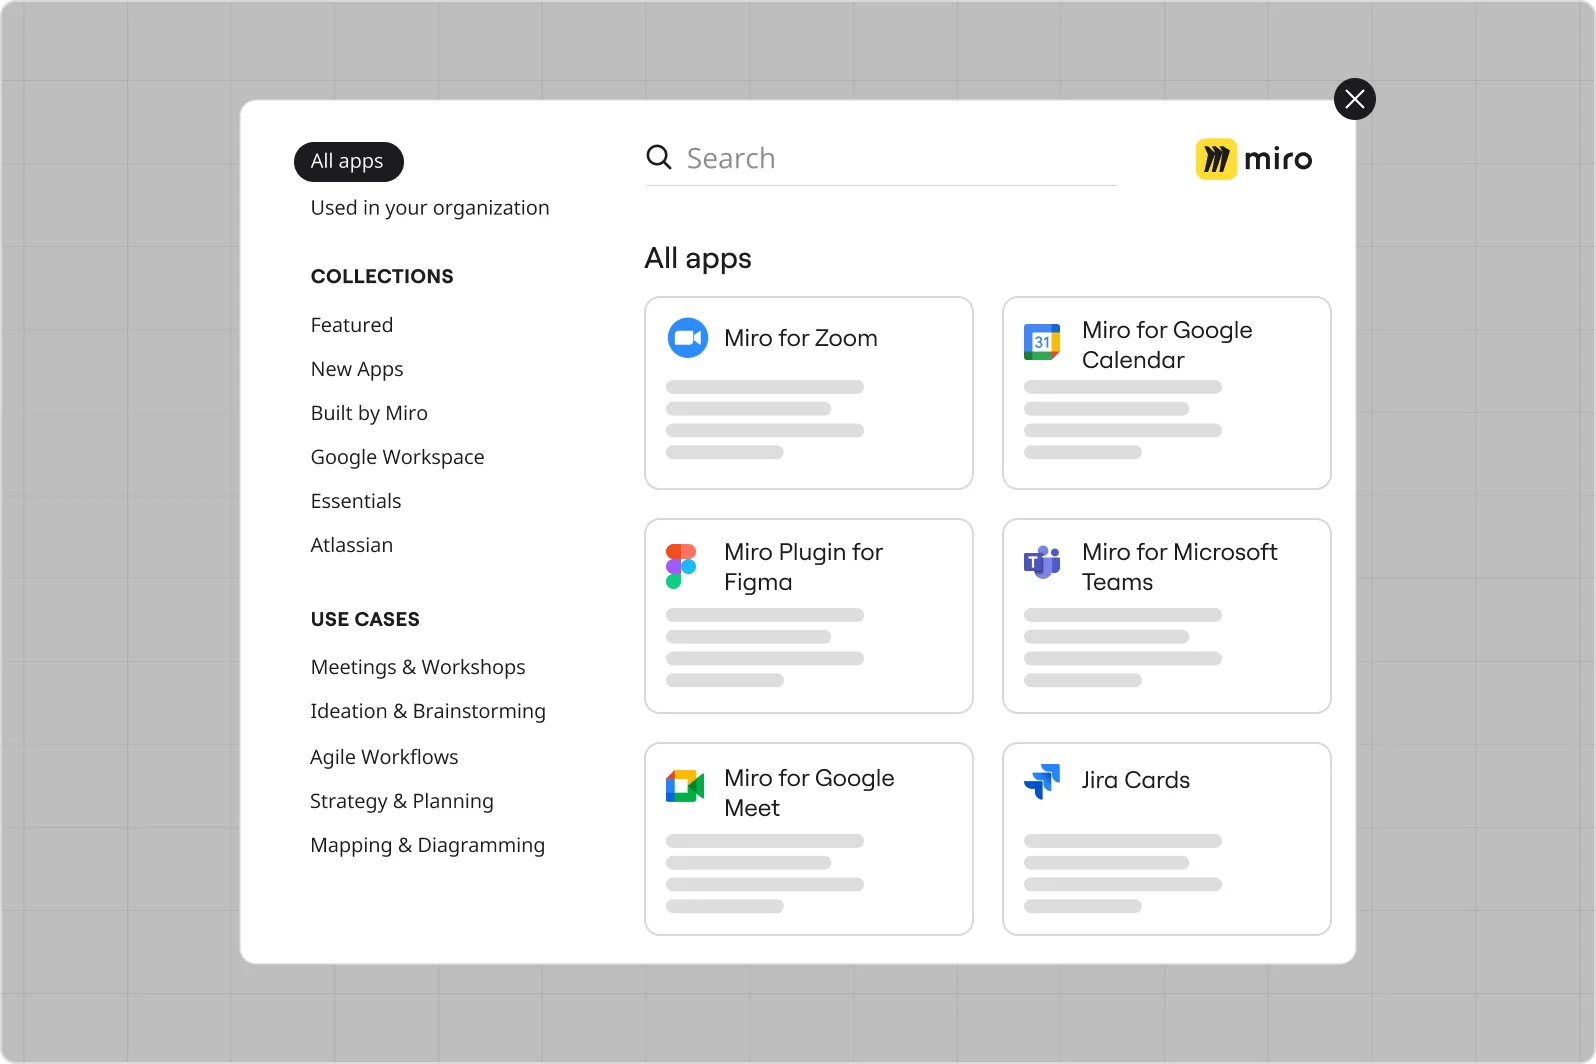Open the Jira Cards title

pos(1136,780)
